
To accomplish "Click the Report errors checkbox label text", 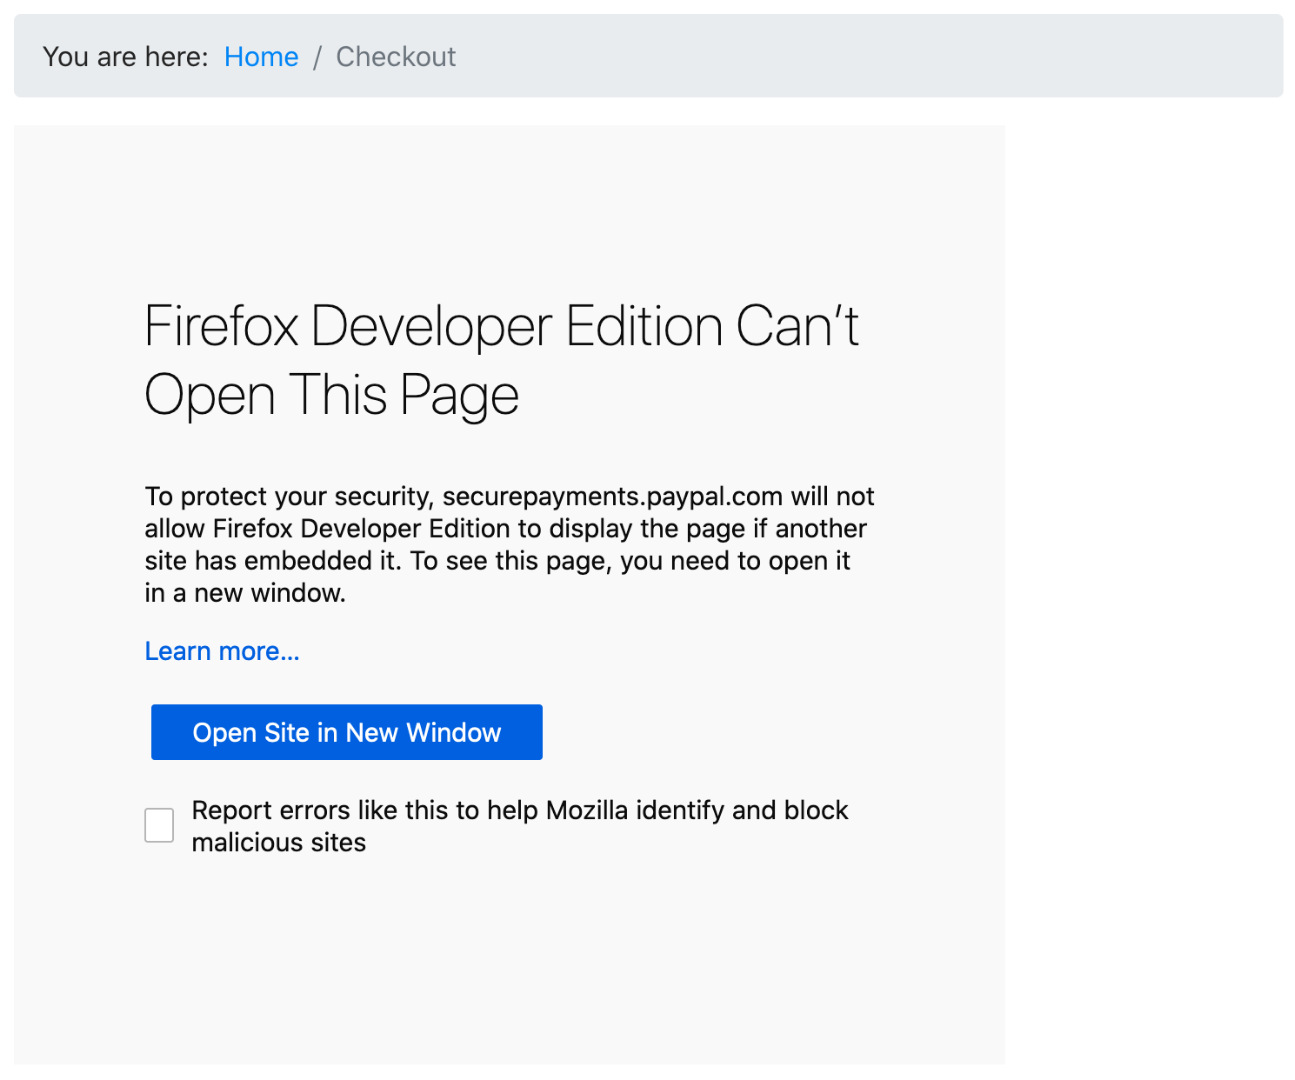I will [x=519, y=810].
